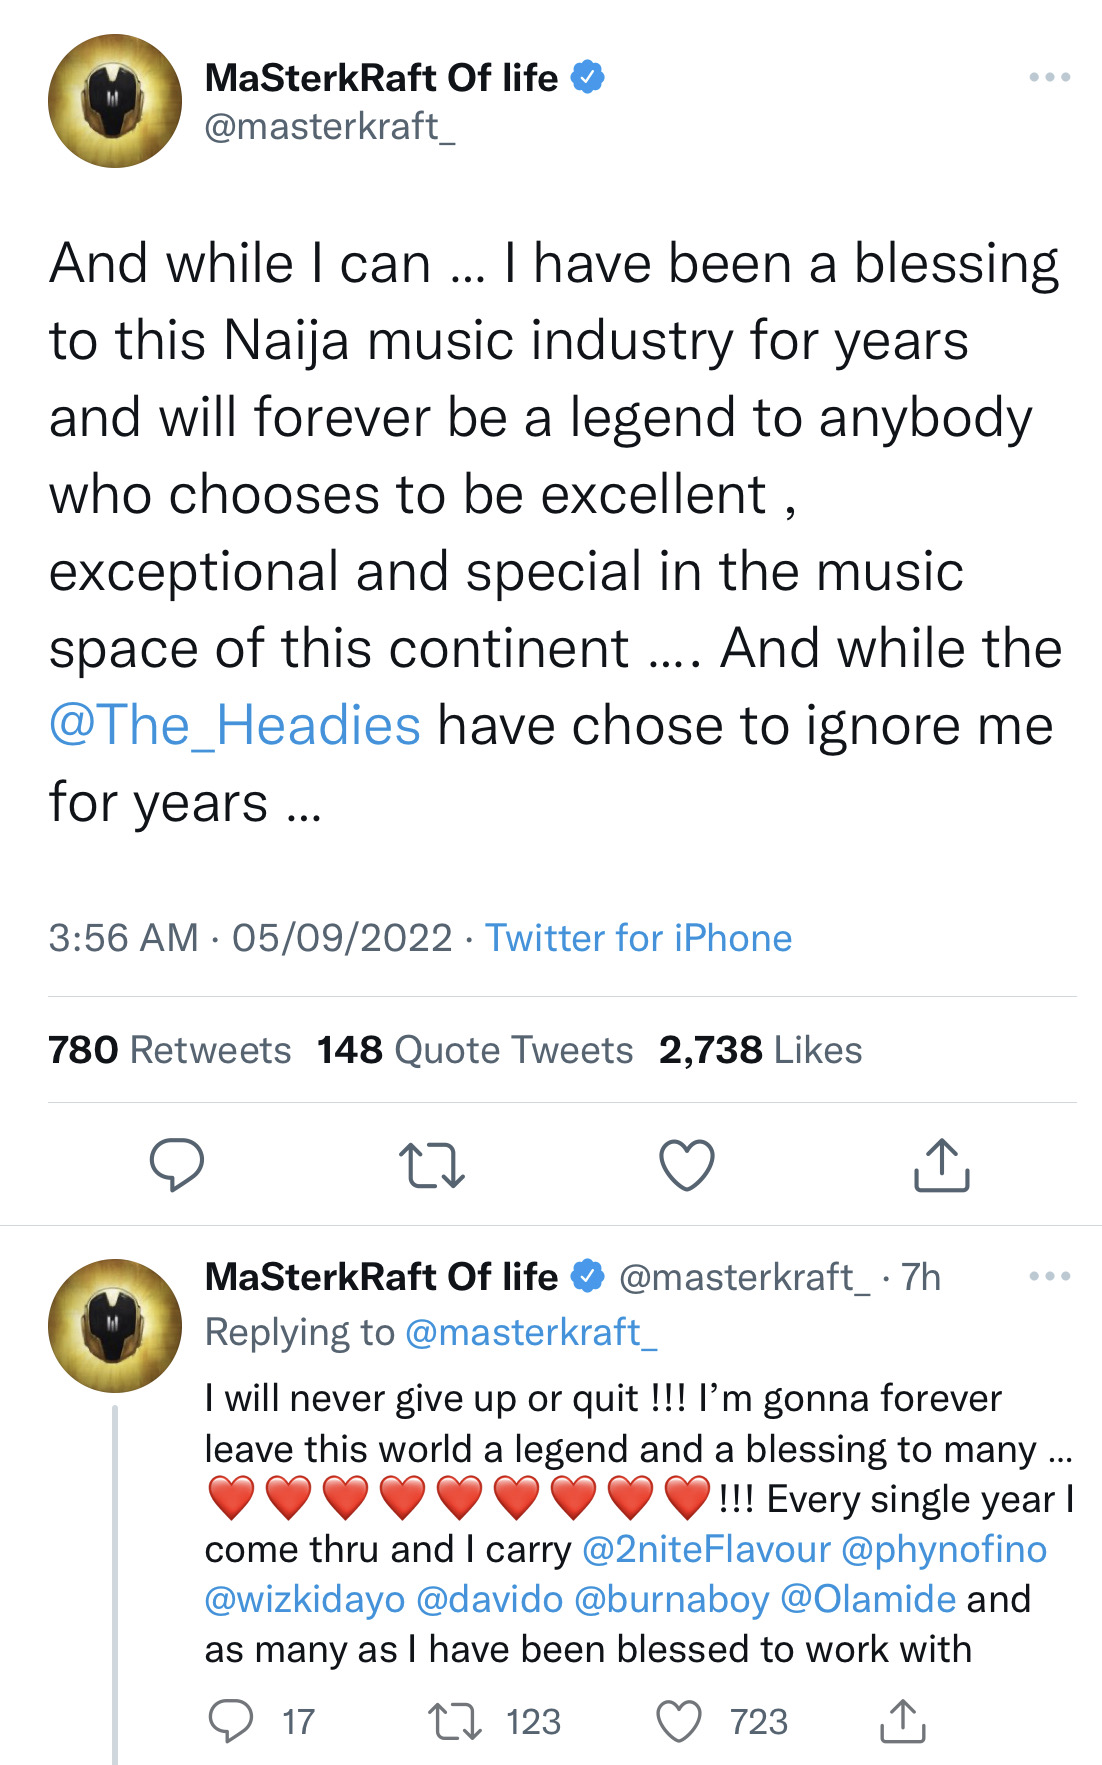View the 148 Quote Tweets
1102x1765 pixels.
[475, 1050]
